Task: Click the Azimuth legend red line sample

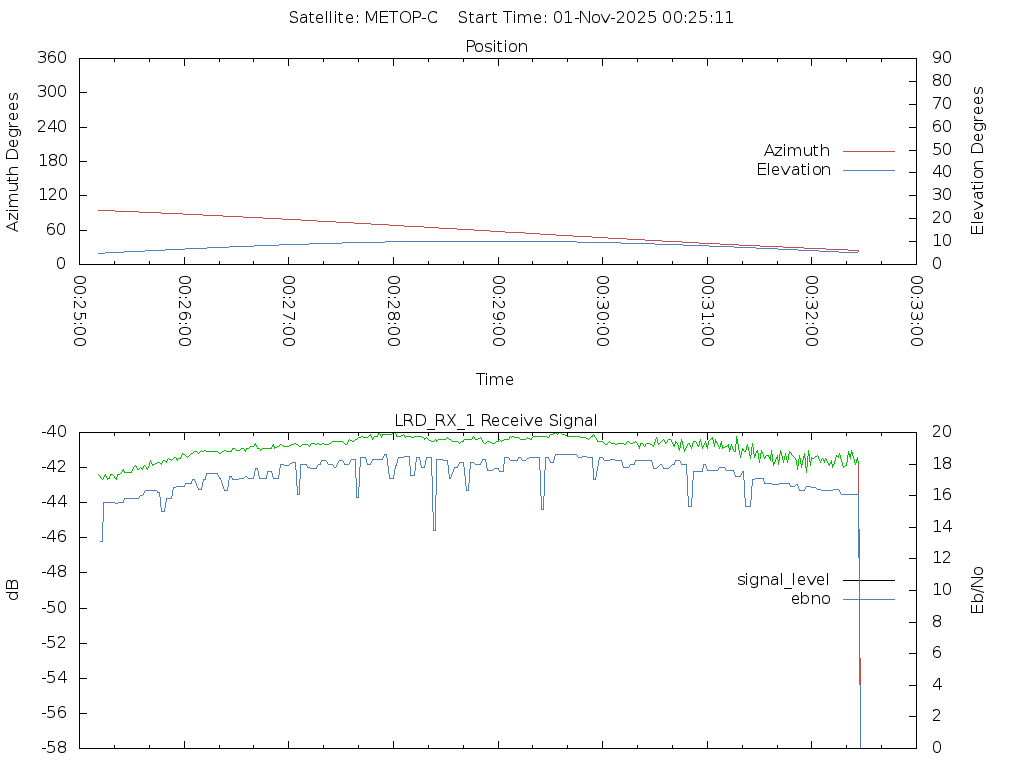Action: pos(868,151)
